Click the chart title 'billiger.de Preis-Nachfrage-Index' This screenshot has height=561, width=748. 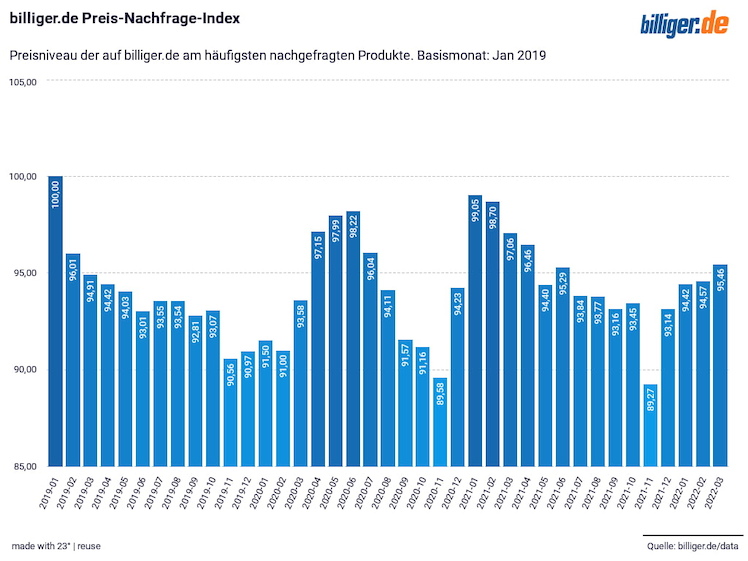(x=125, y=18)
